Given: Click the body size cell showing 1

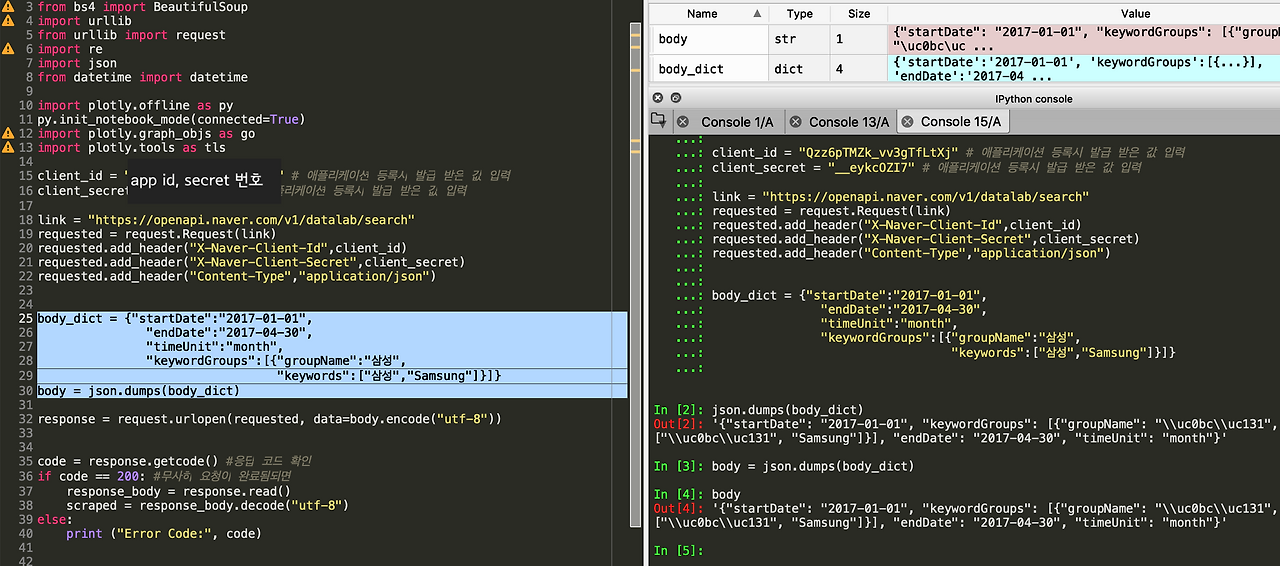Looking at the screenshot, I should pyautogui.click(x=859, y=39).
